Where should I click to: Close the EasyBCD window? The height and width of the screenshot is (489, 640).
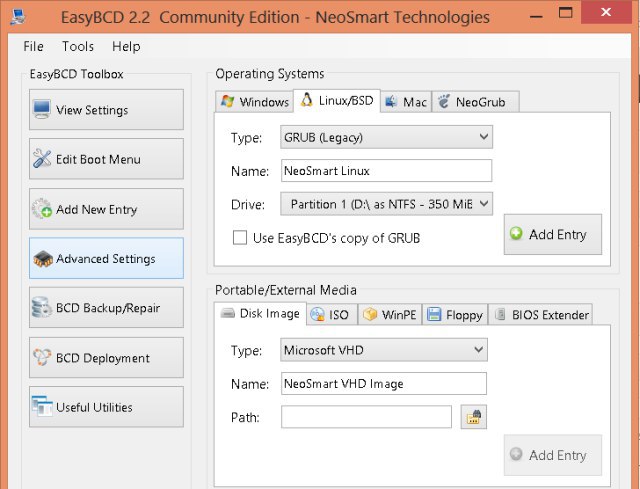[x=606, y=12]
